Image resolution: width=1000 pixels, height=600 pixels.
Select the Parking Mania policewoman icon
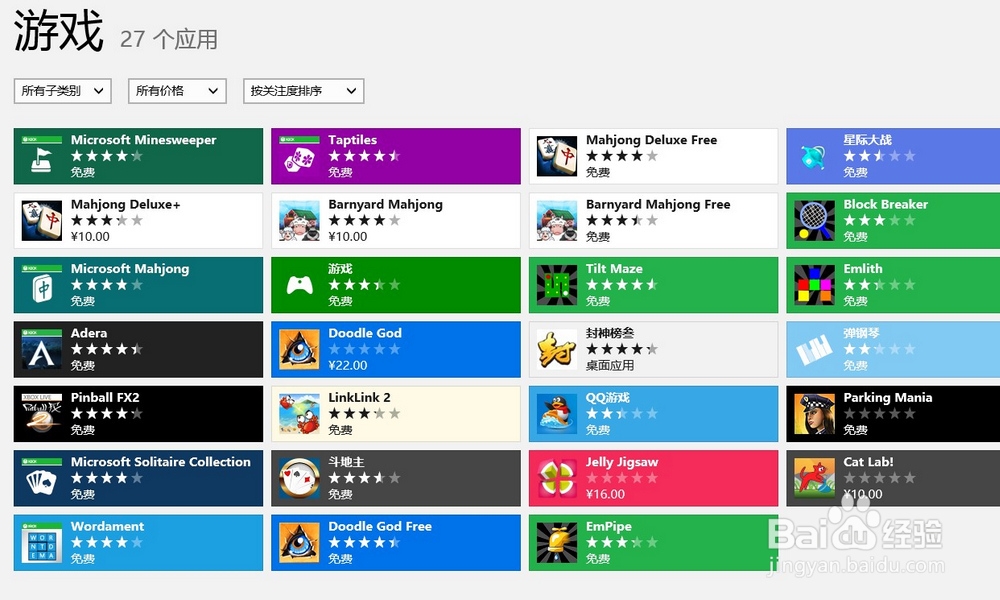tap(814, 413)
